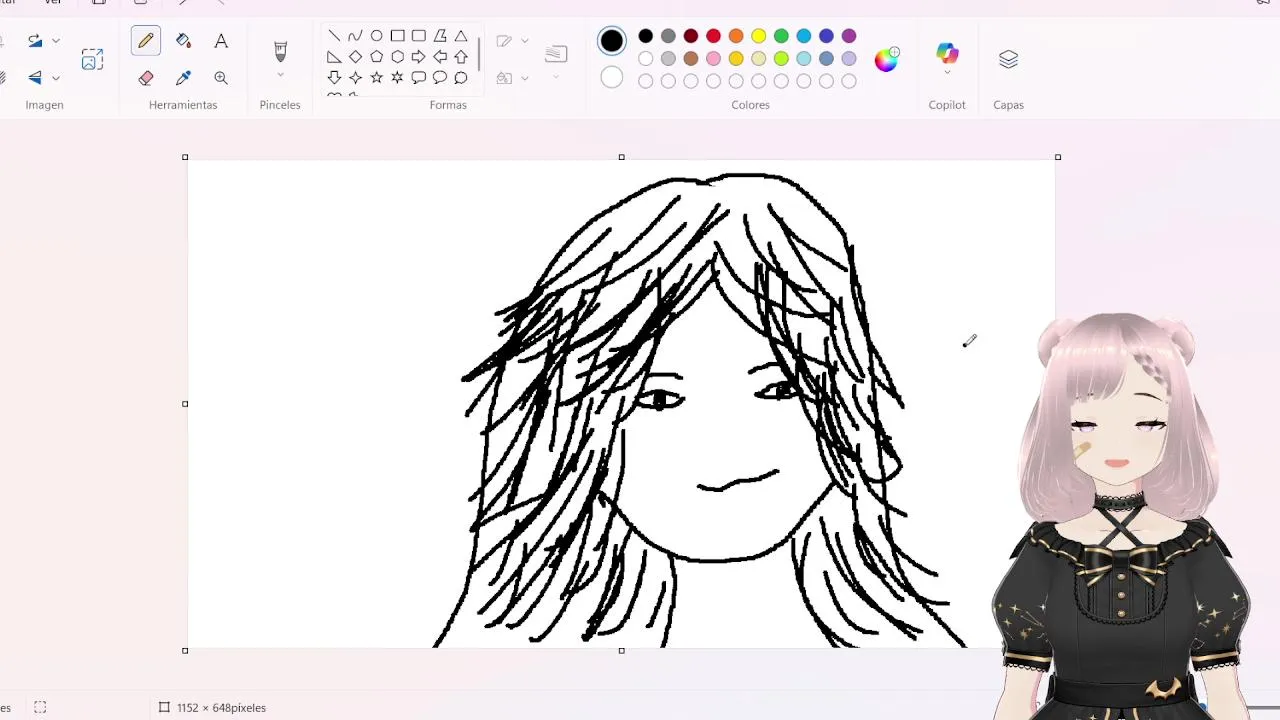Select Color 2 secondary white swatch
This screenshot has width=1280, height=720.
coord(612,78)
